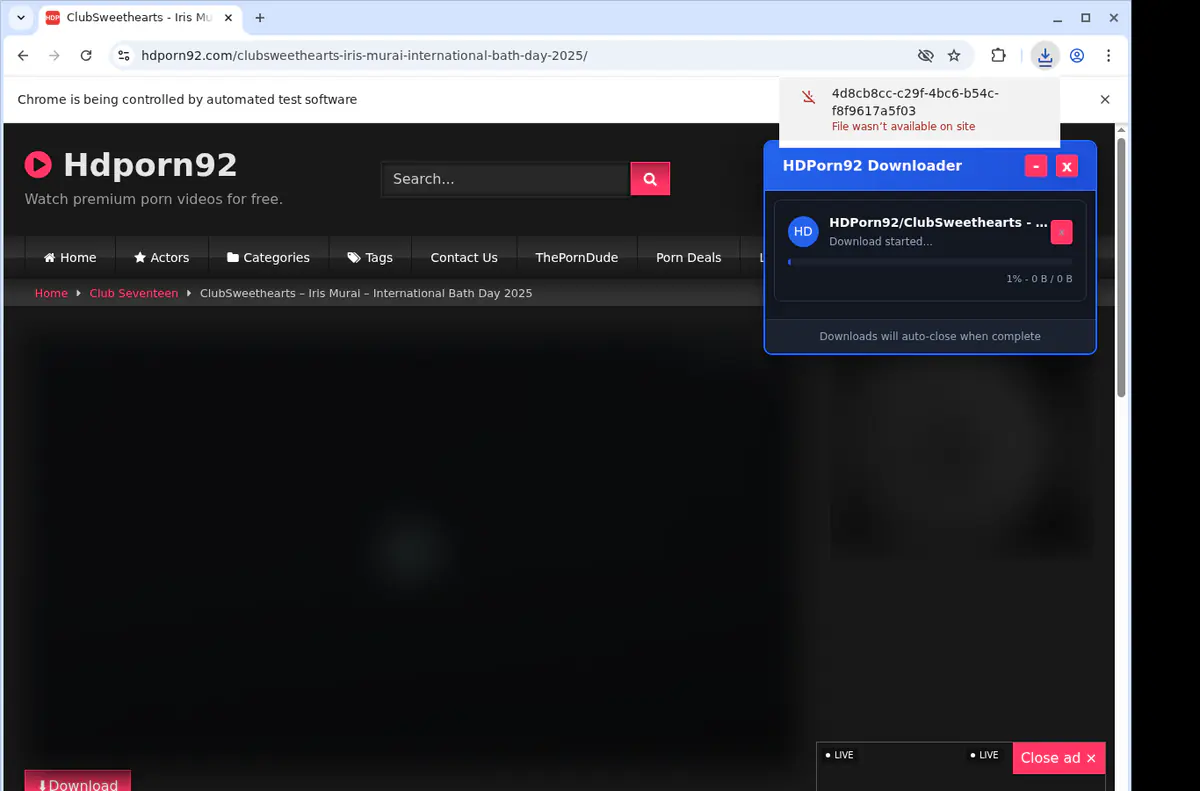Cancel the ClubSweethearts download item

1061,232
